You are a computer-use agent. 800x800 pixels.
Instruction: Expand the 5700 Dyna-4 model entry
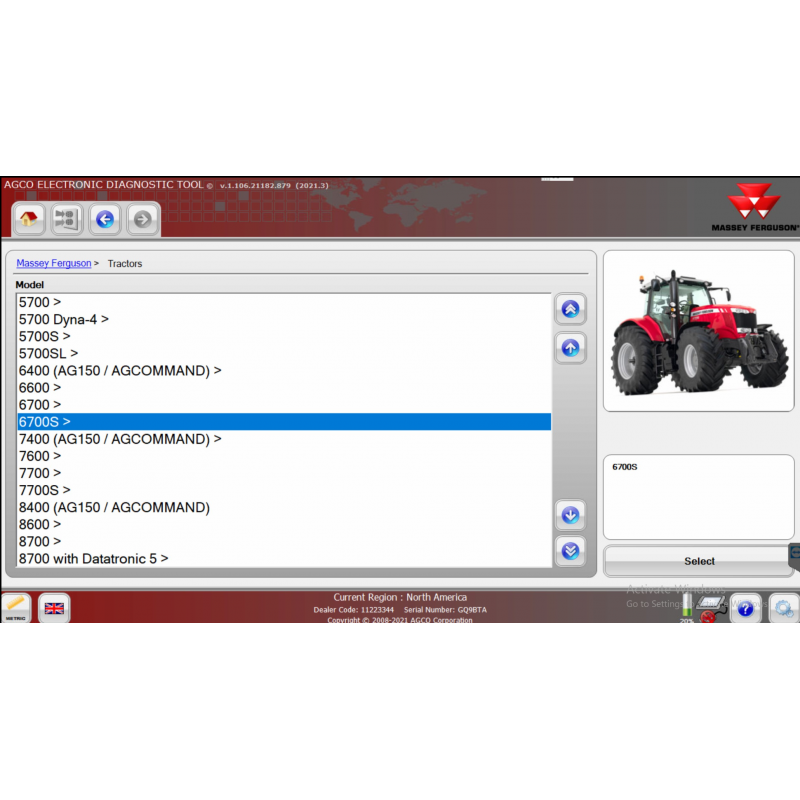tap(63, 319)
